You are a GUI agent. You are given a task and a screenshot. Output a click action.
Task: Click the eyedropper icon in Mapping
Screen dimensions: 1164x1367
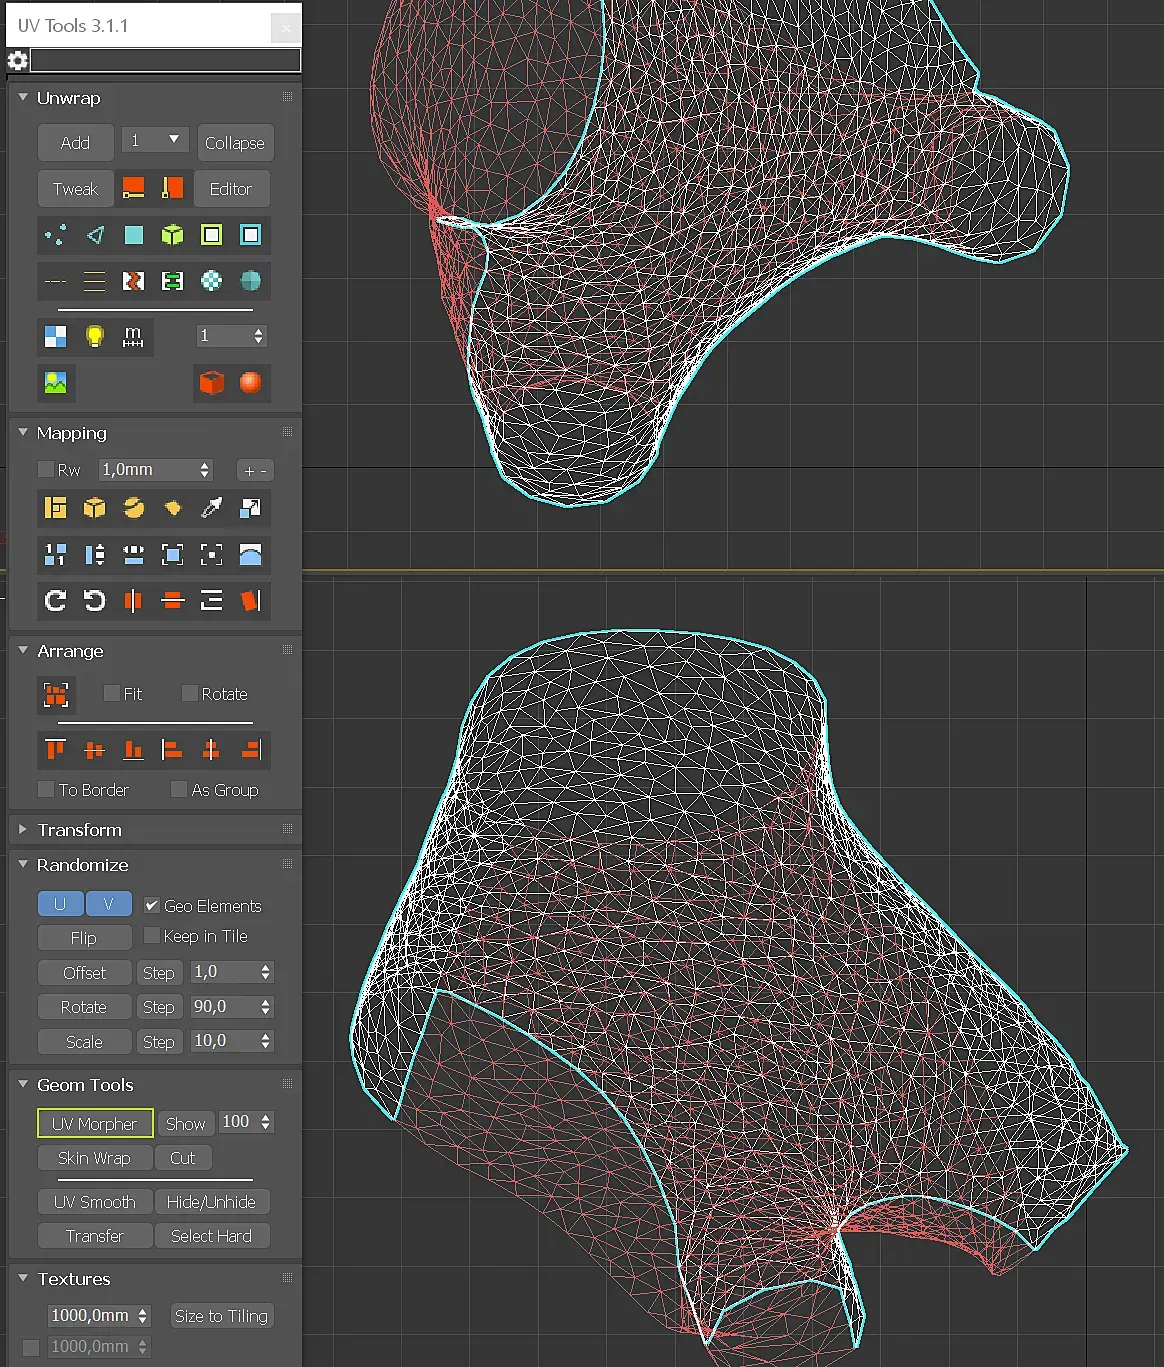coord(212,508)
